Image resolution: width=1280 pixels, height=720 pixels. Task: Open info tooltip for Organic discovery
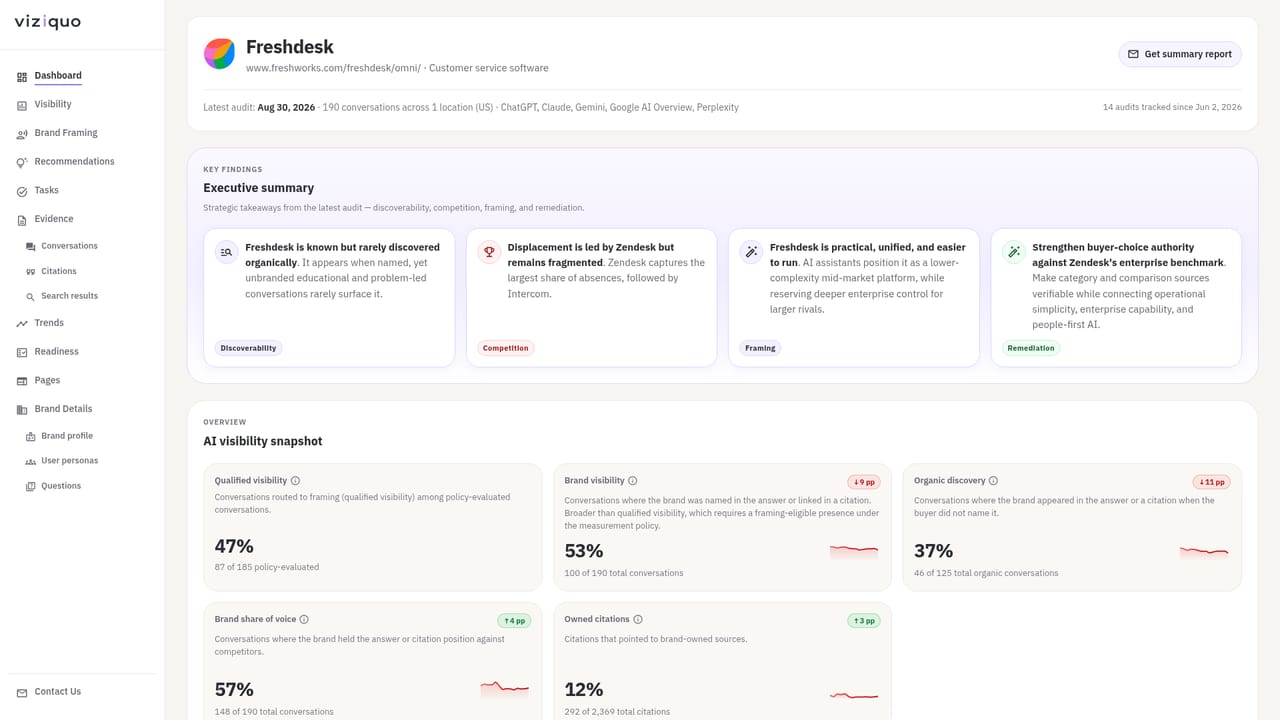click(x=993, y=481)
